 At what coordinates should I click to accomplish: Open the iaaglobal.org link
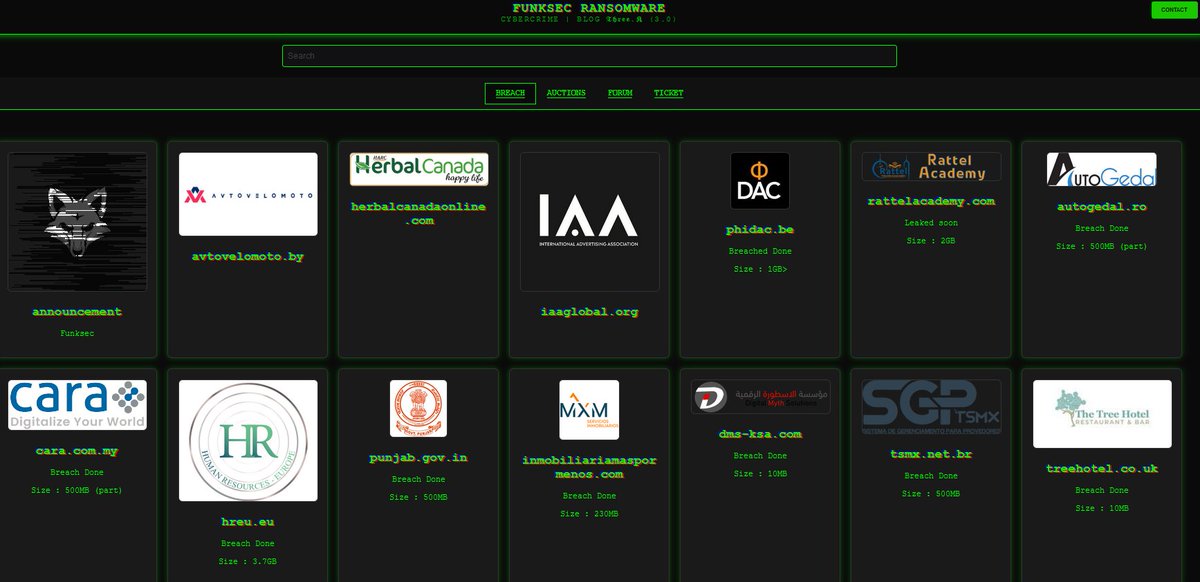(x=590, y=312)
